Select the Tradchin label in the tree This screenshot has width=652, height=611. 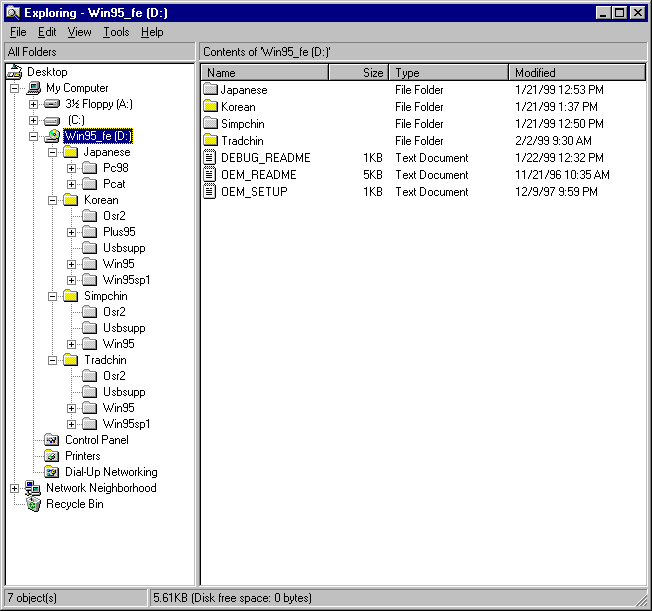(105, 360)
